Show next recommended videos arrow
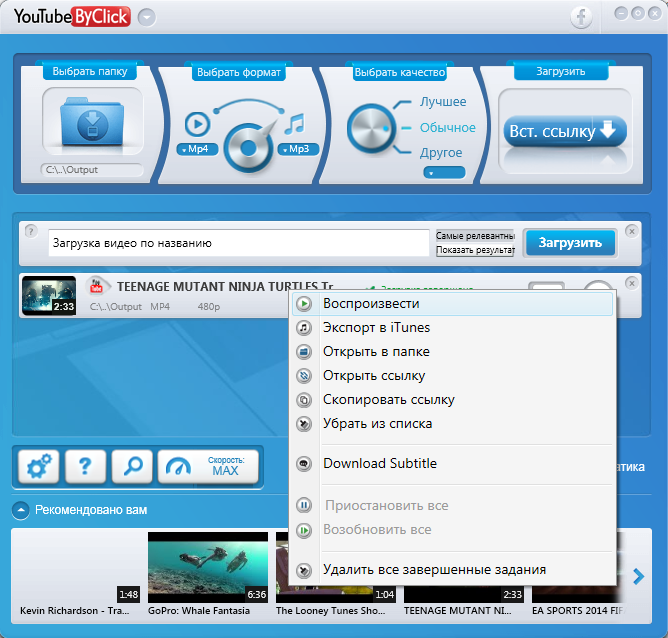The width and height of the screenshot is (668, 638). click(638, 577)
